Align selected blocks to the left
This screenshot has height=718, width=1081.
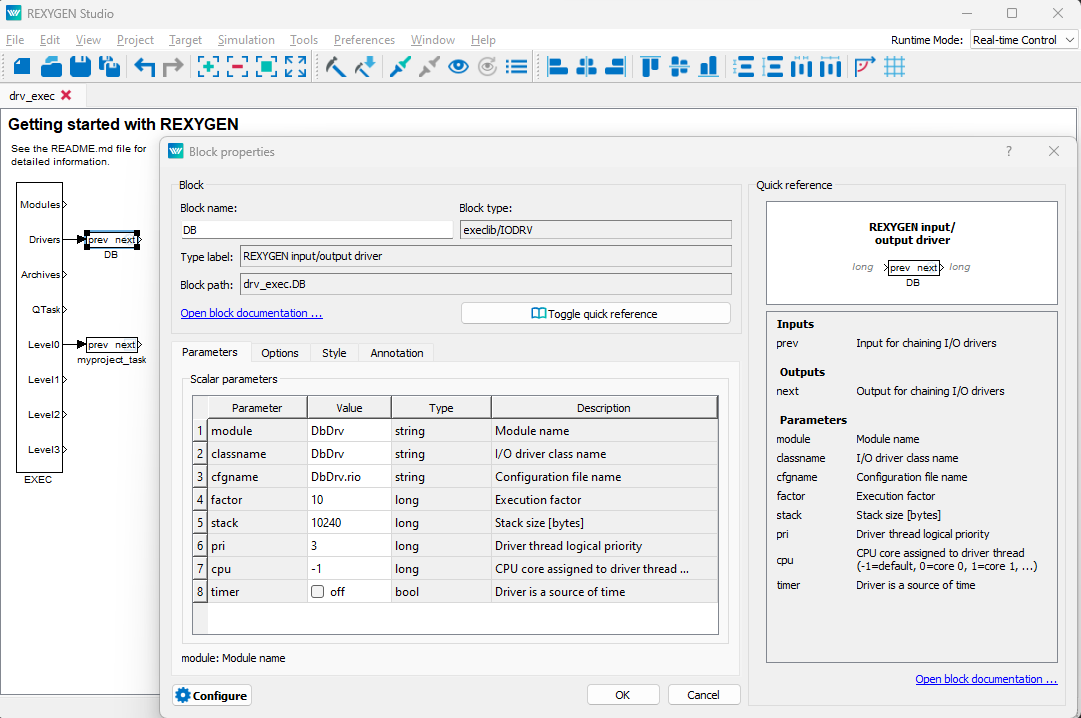[557, 67]
